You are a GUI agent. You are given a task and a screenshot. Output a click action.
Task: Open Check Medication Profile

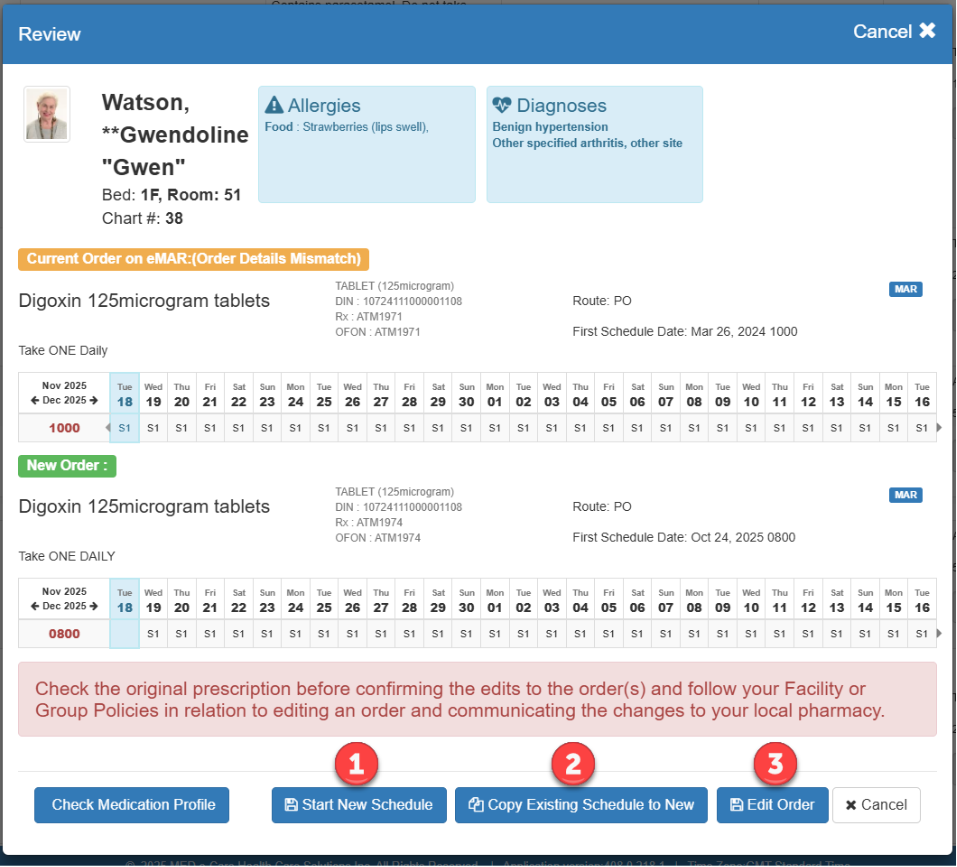click(x=132, y=805)
